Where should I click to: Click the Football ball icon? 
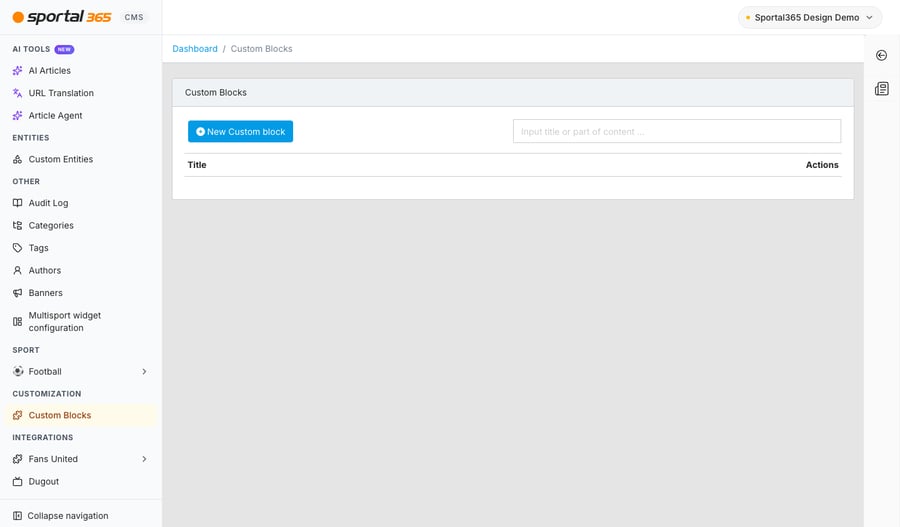(18, 371)
